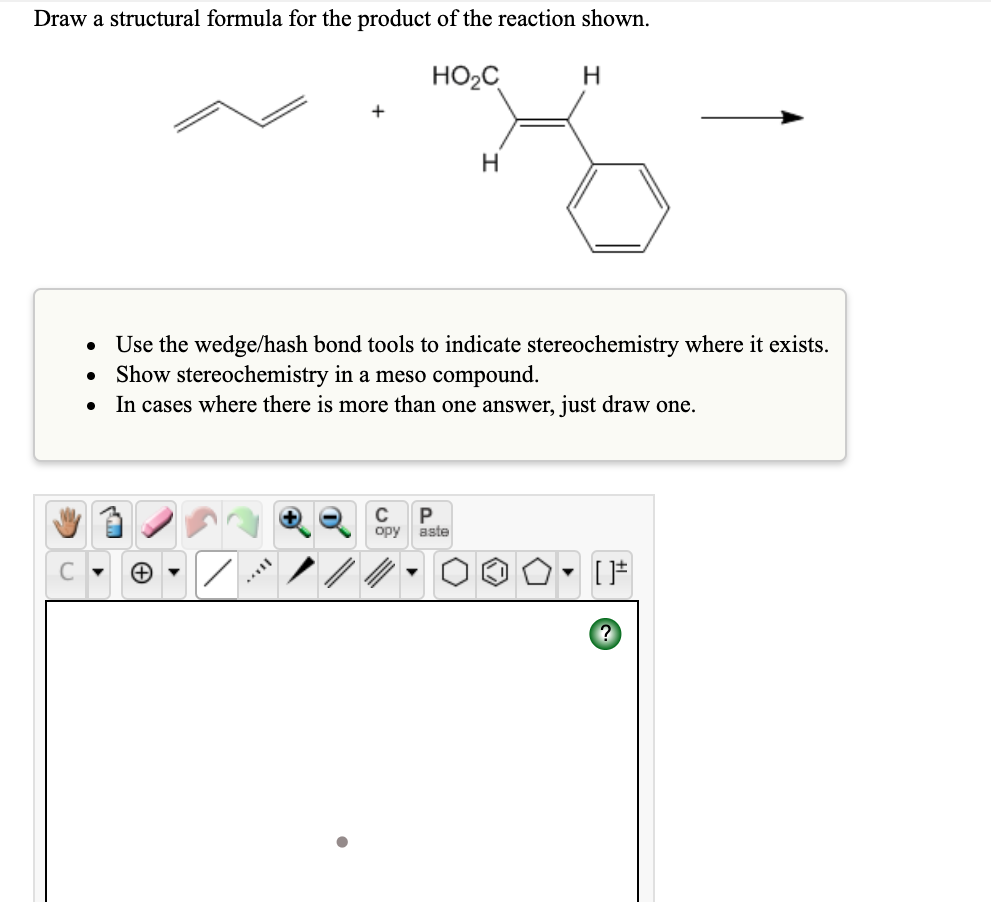
Task: Open the green question mark help
Action: coord(605,634)
